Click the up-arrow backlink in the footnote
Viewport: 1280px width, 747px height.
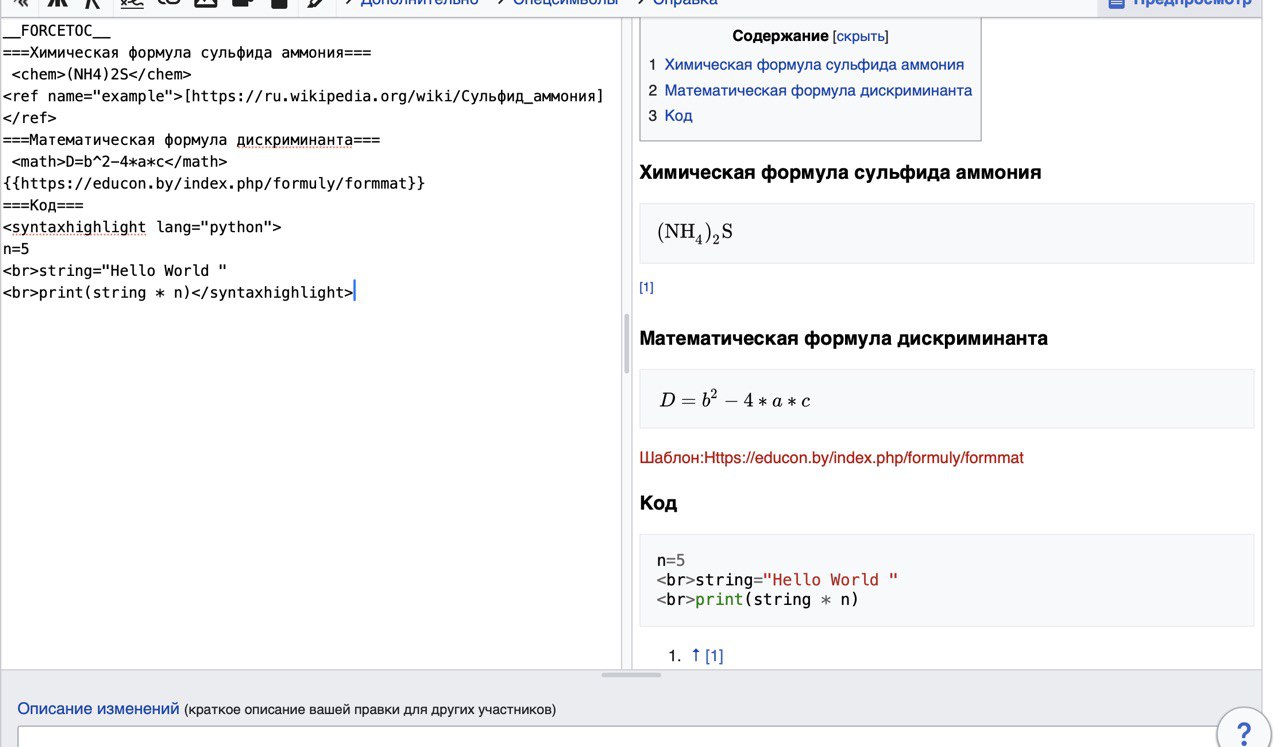pos(696,655)
